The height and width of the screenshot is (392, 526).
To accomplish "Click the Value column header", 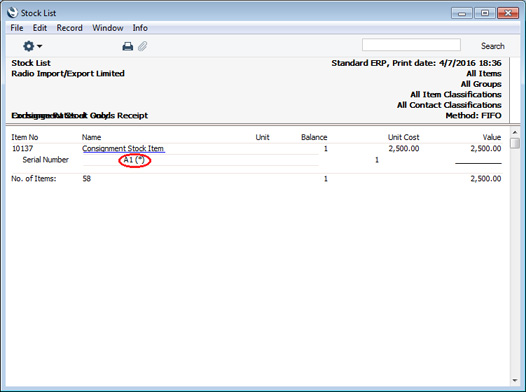I will click(492, 137).
